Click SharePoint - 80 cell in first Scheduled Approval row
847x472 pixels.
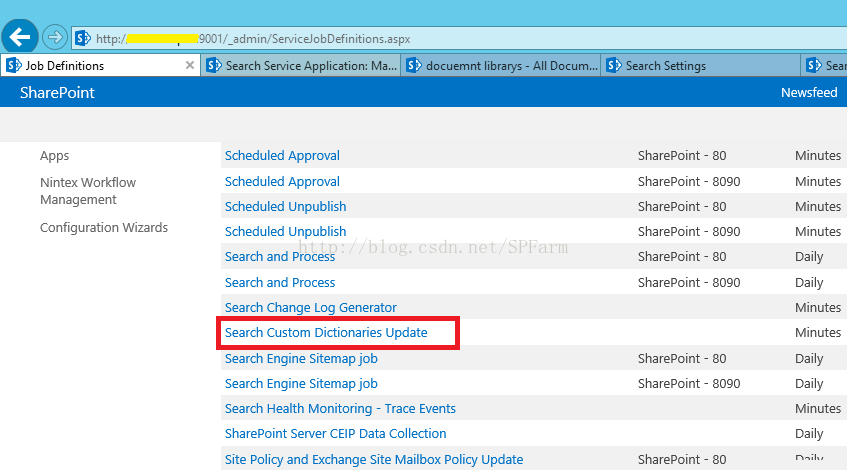[x=682, y=156]
